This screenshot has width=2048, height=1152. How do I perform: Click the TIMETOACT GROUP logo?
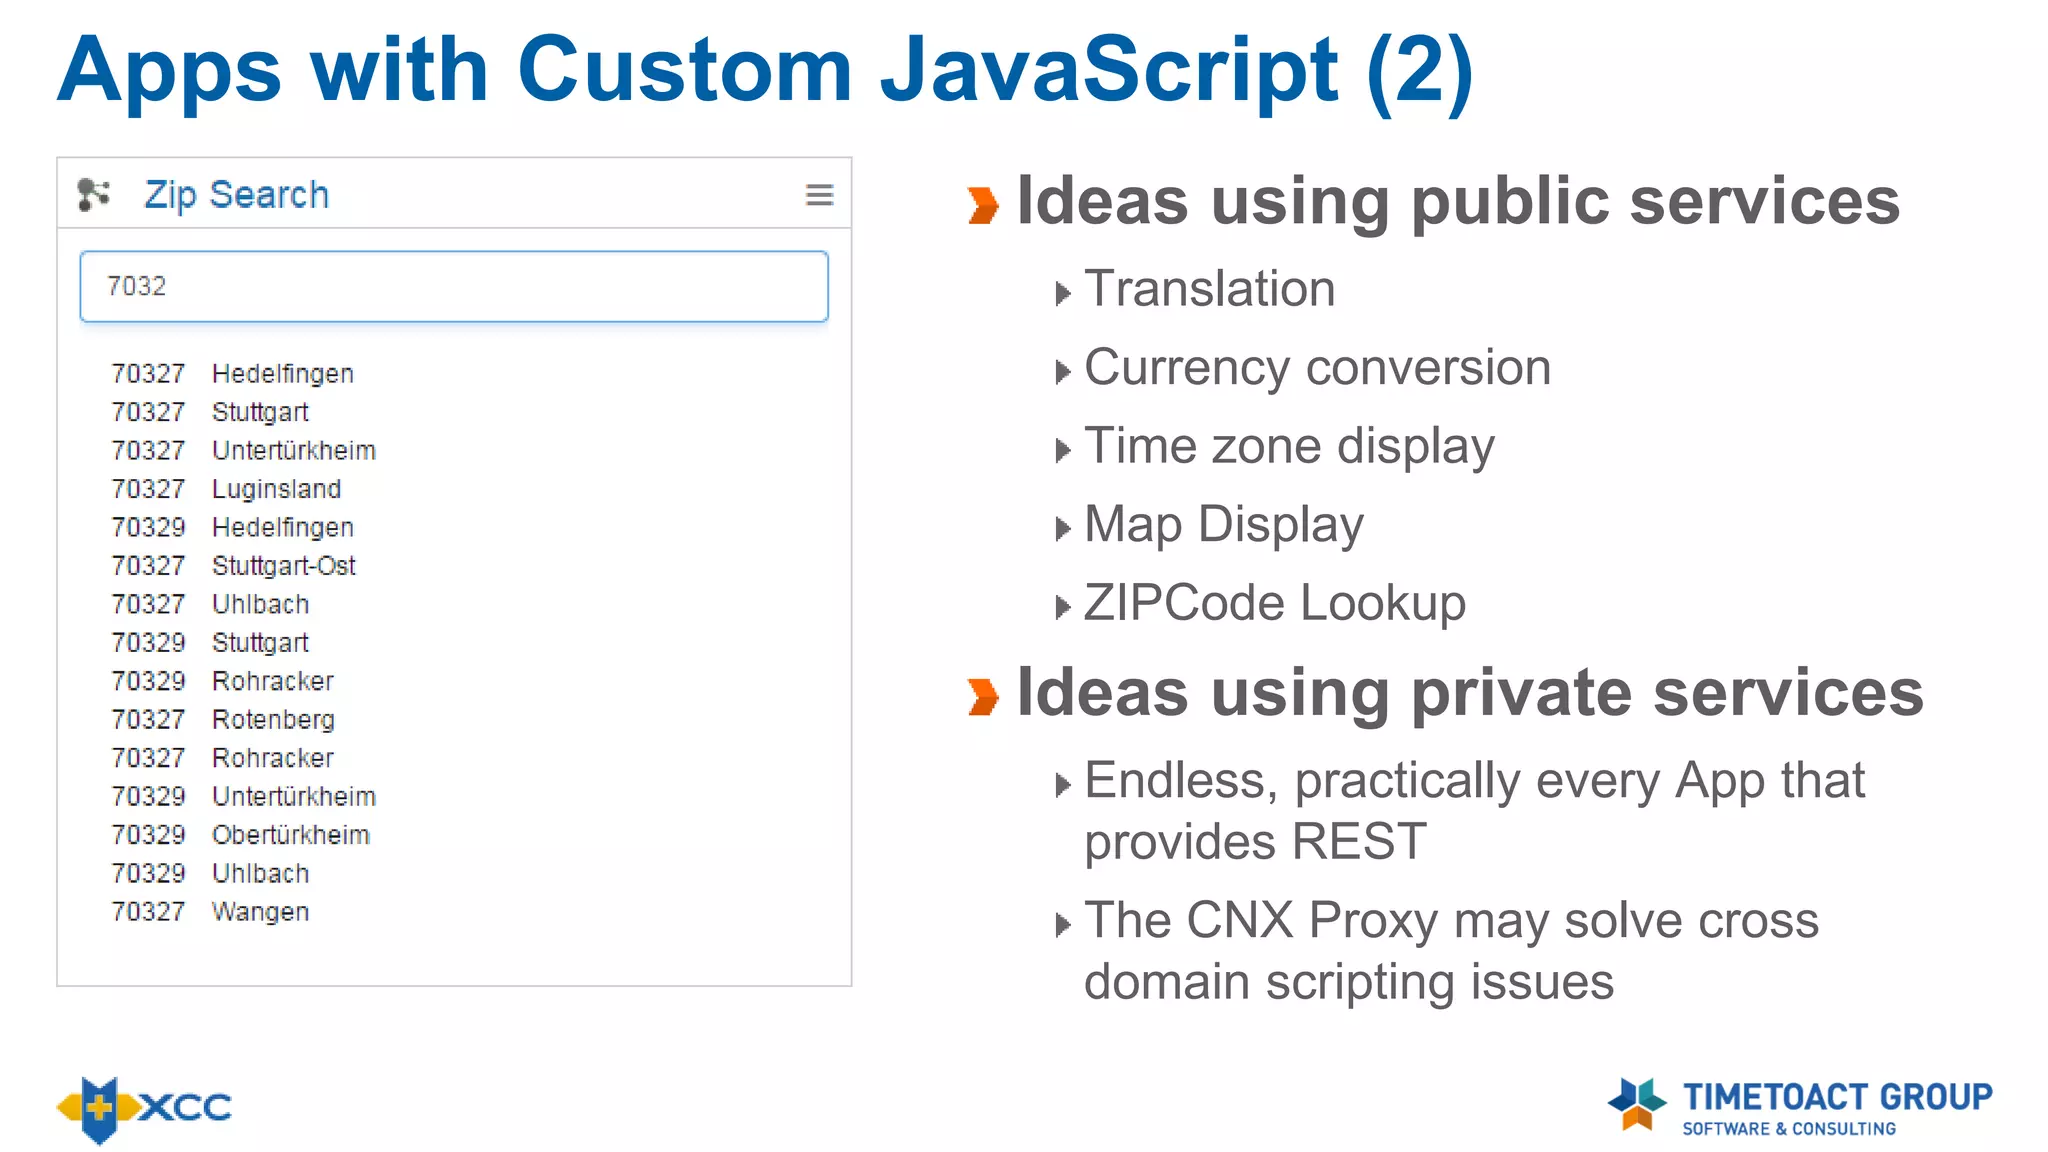point(1799,1107)
